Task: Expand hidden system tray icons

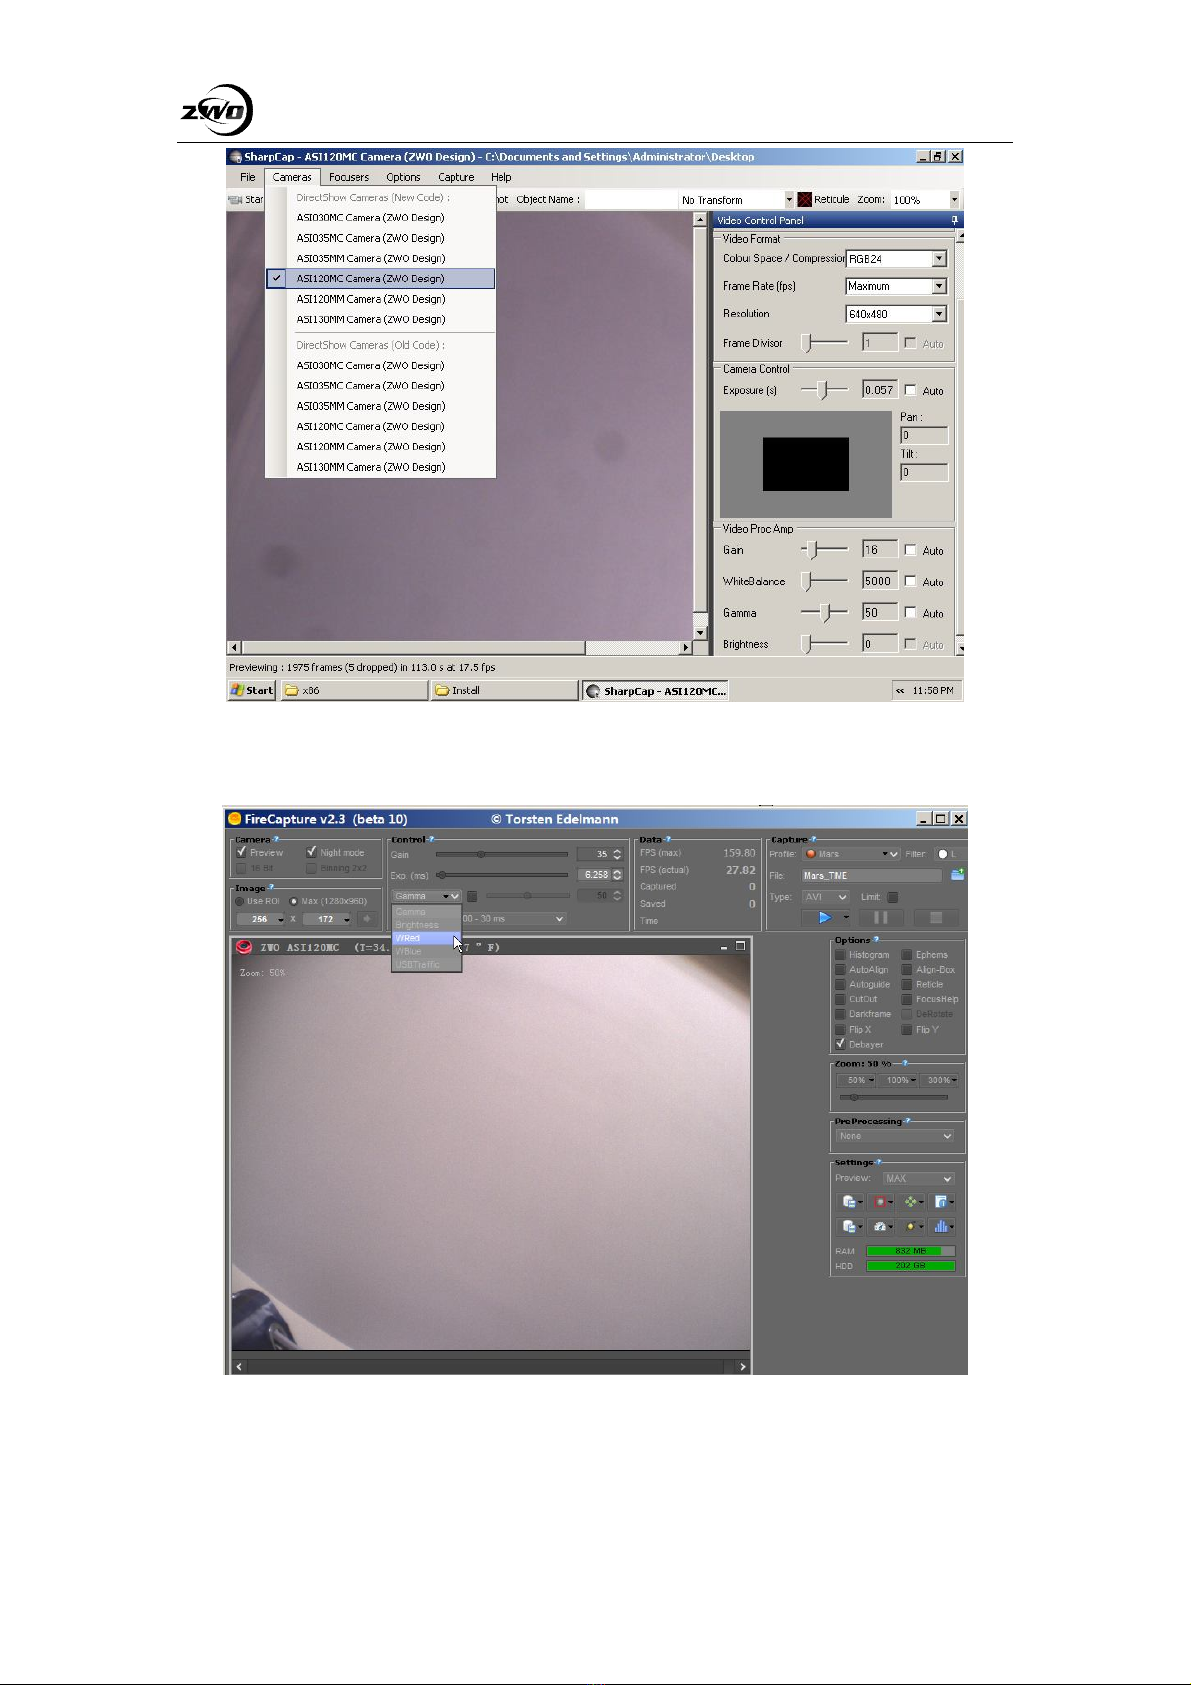Action: coord(900,690)
